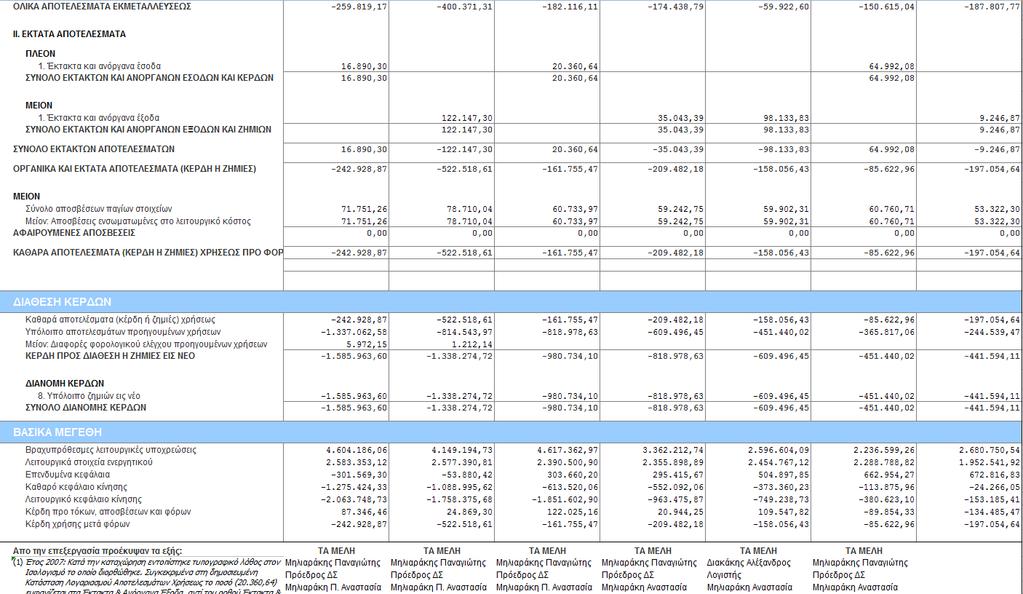Click 'Μείον: Διαφορές φορολογικού ελέγχου' row label

[146, 344]
